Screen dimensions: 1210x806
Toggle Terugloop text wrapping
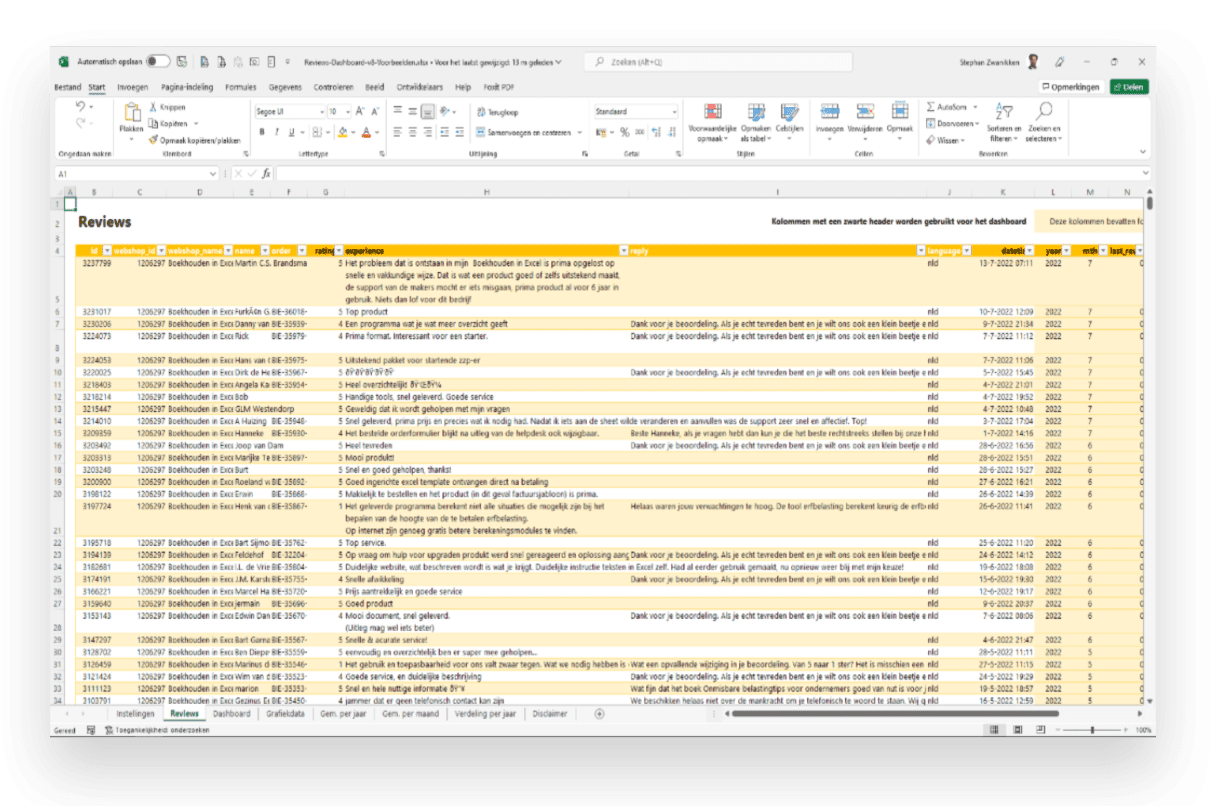(x=497, y=113)
